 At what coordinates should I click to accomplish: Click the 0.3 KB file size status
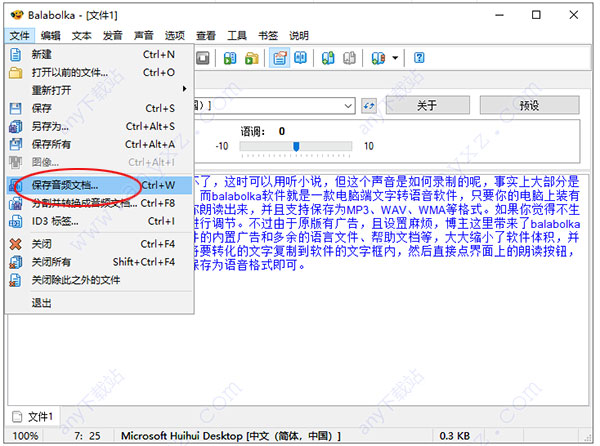(x=455, y=436)
